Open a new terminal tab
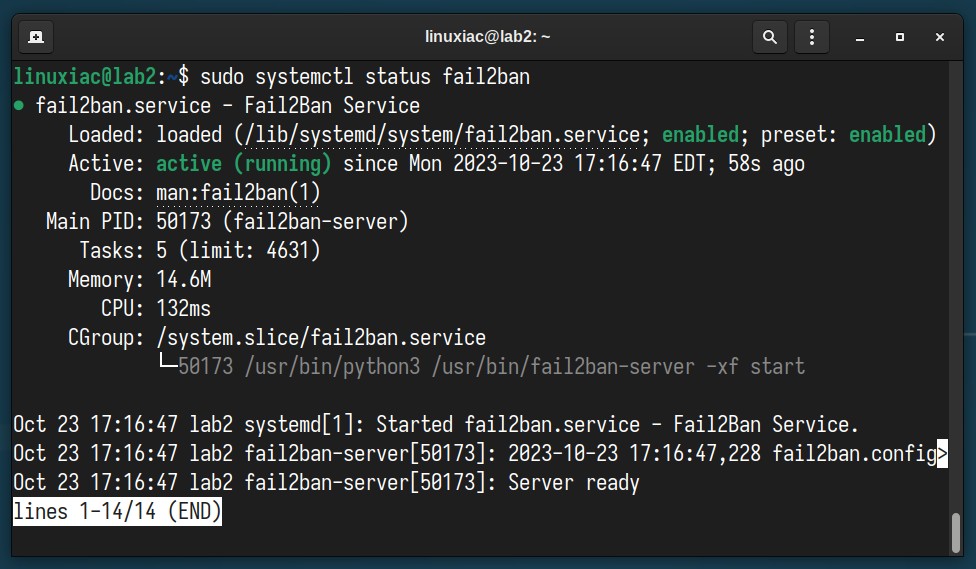The height and width of the screenshot is (569, 976). (36, 37)
